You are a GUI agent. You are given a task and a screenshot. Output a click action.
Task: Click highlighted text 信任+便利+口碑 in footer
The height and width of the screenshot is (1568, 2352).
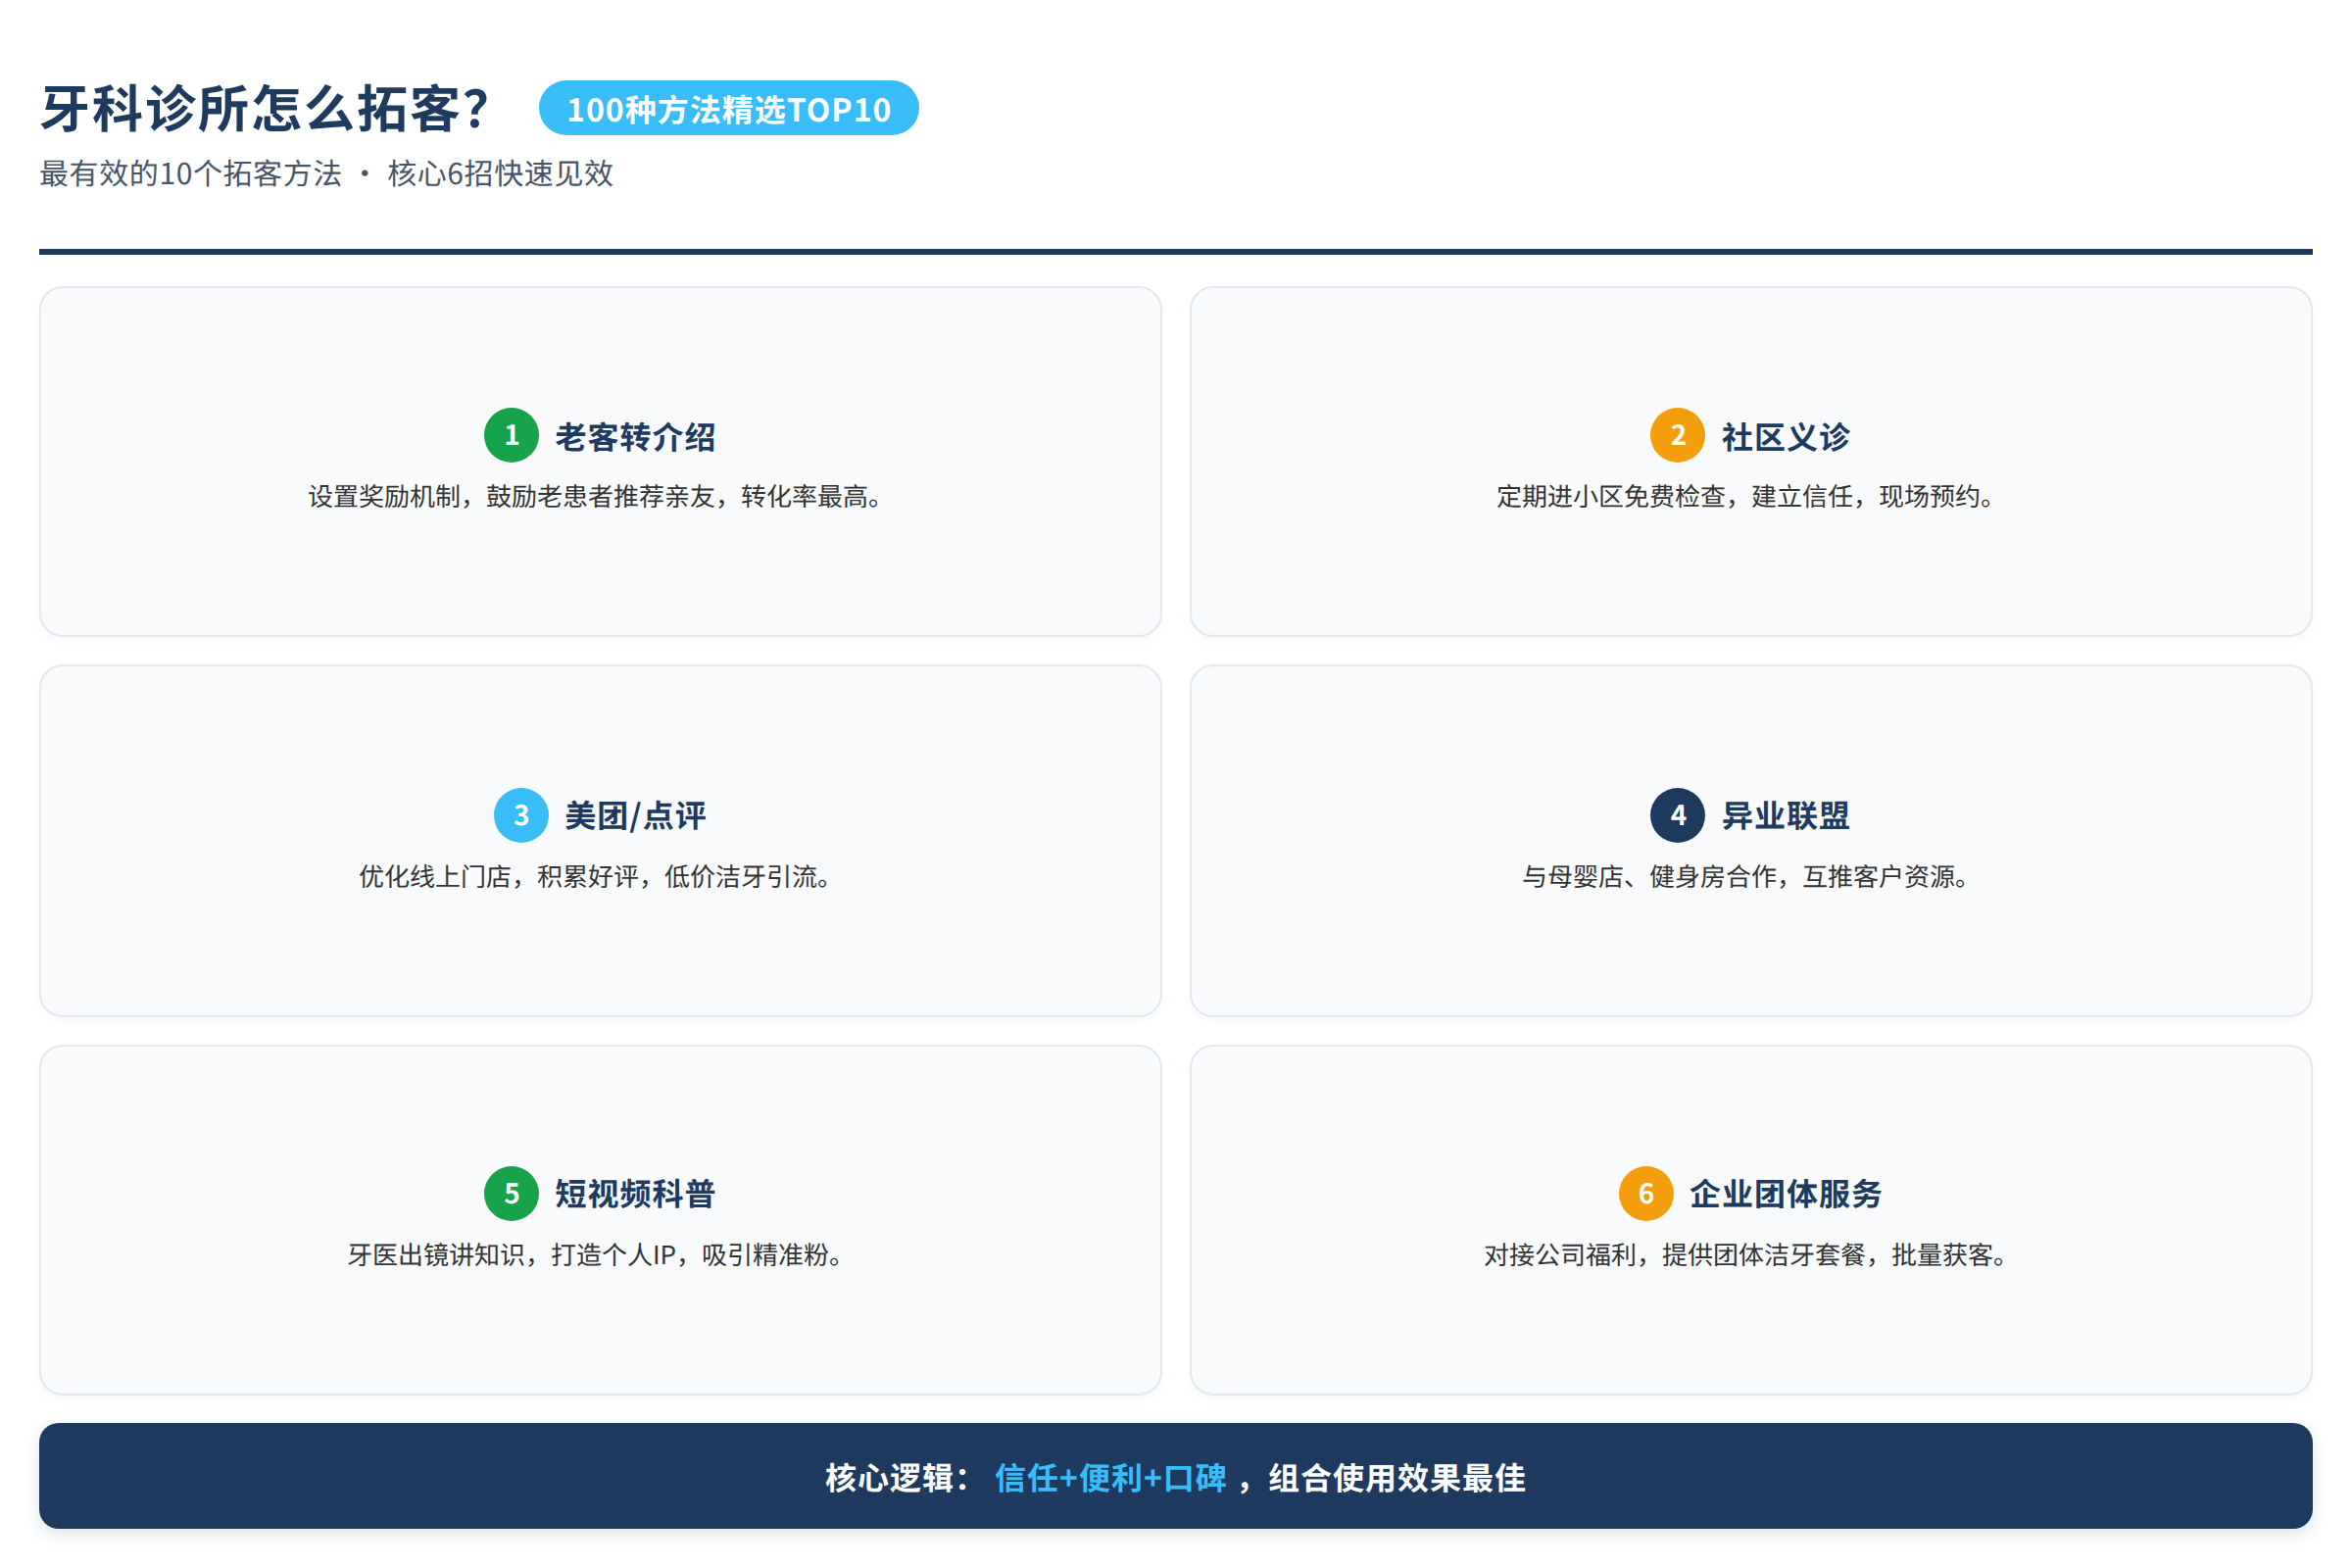pyautogui.click(x=1110, y=1478)
